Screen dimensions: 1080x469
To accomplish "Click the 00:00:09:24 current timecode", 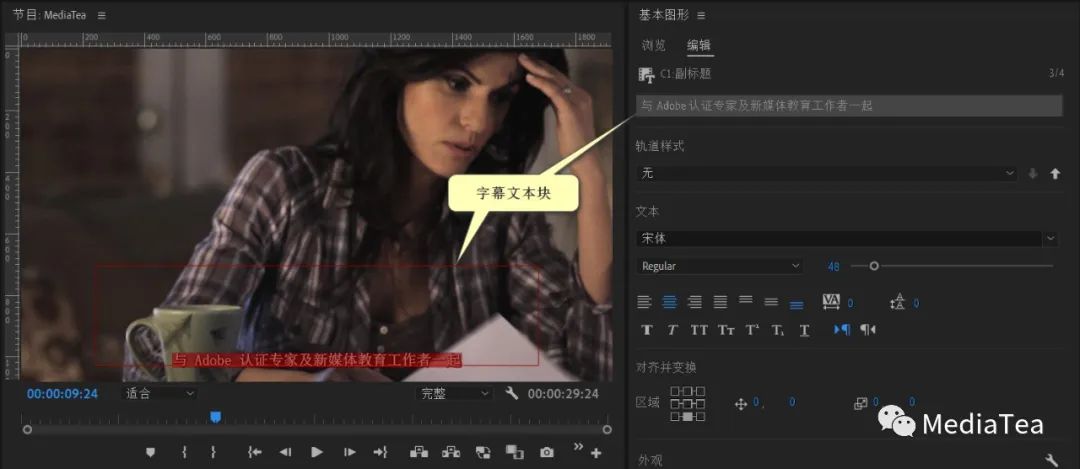I will tap(62, 394).
